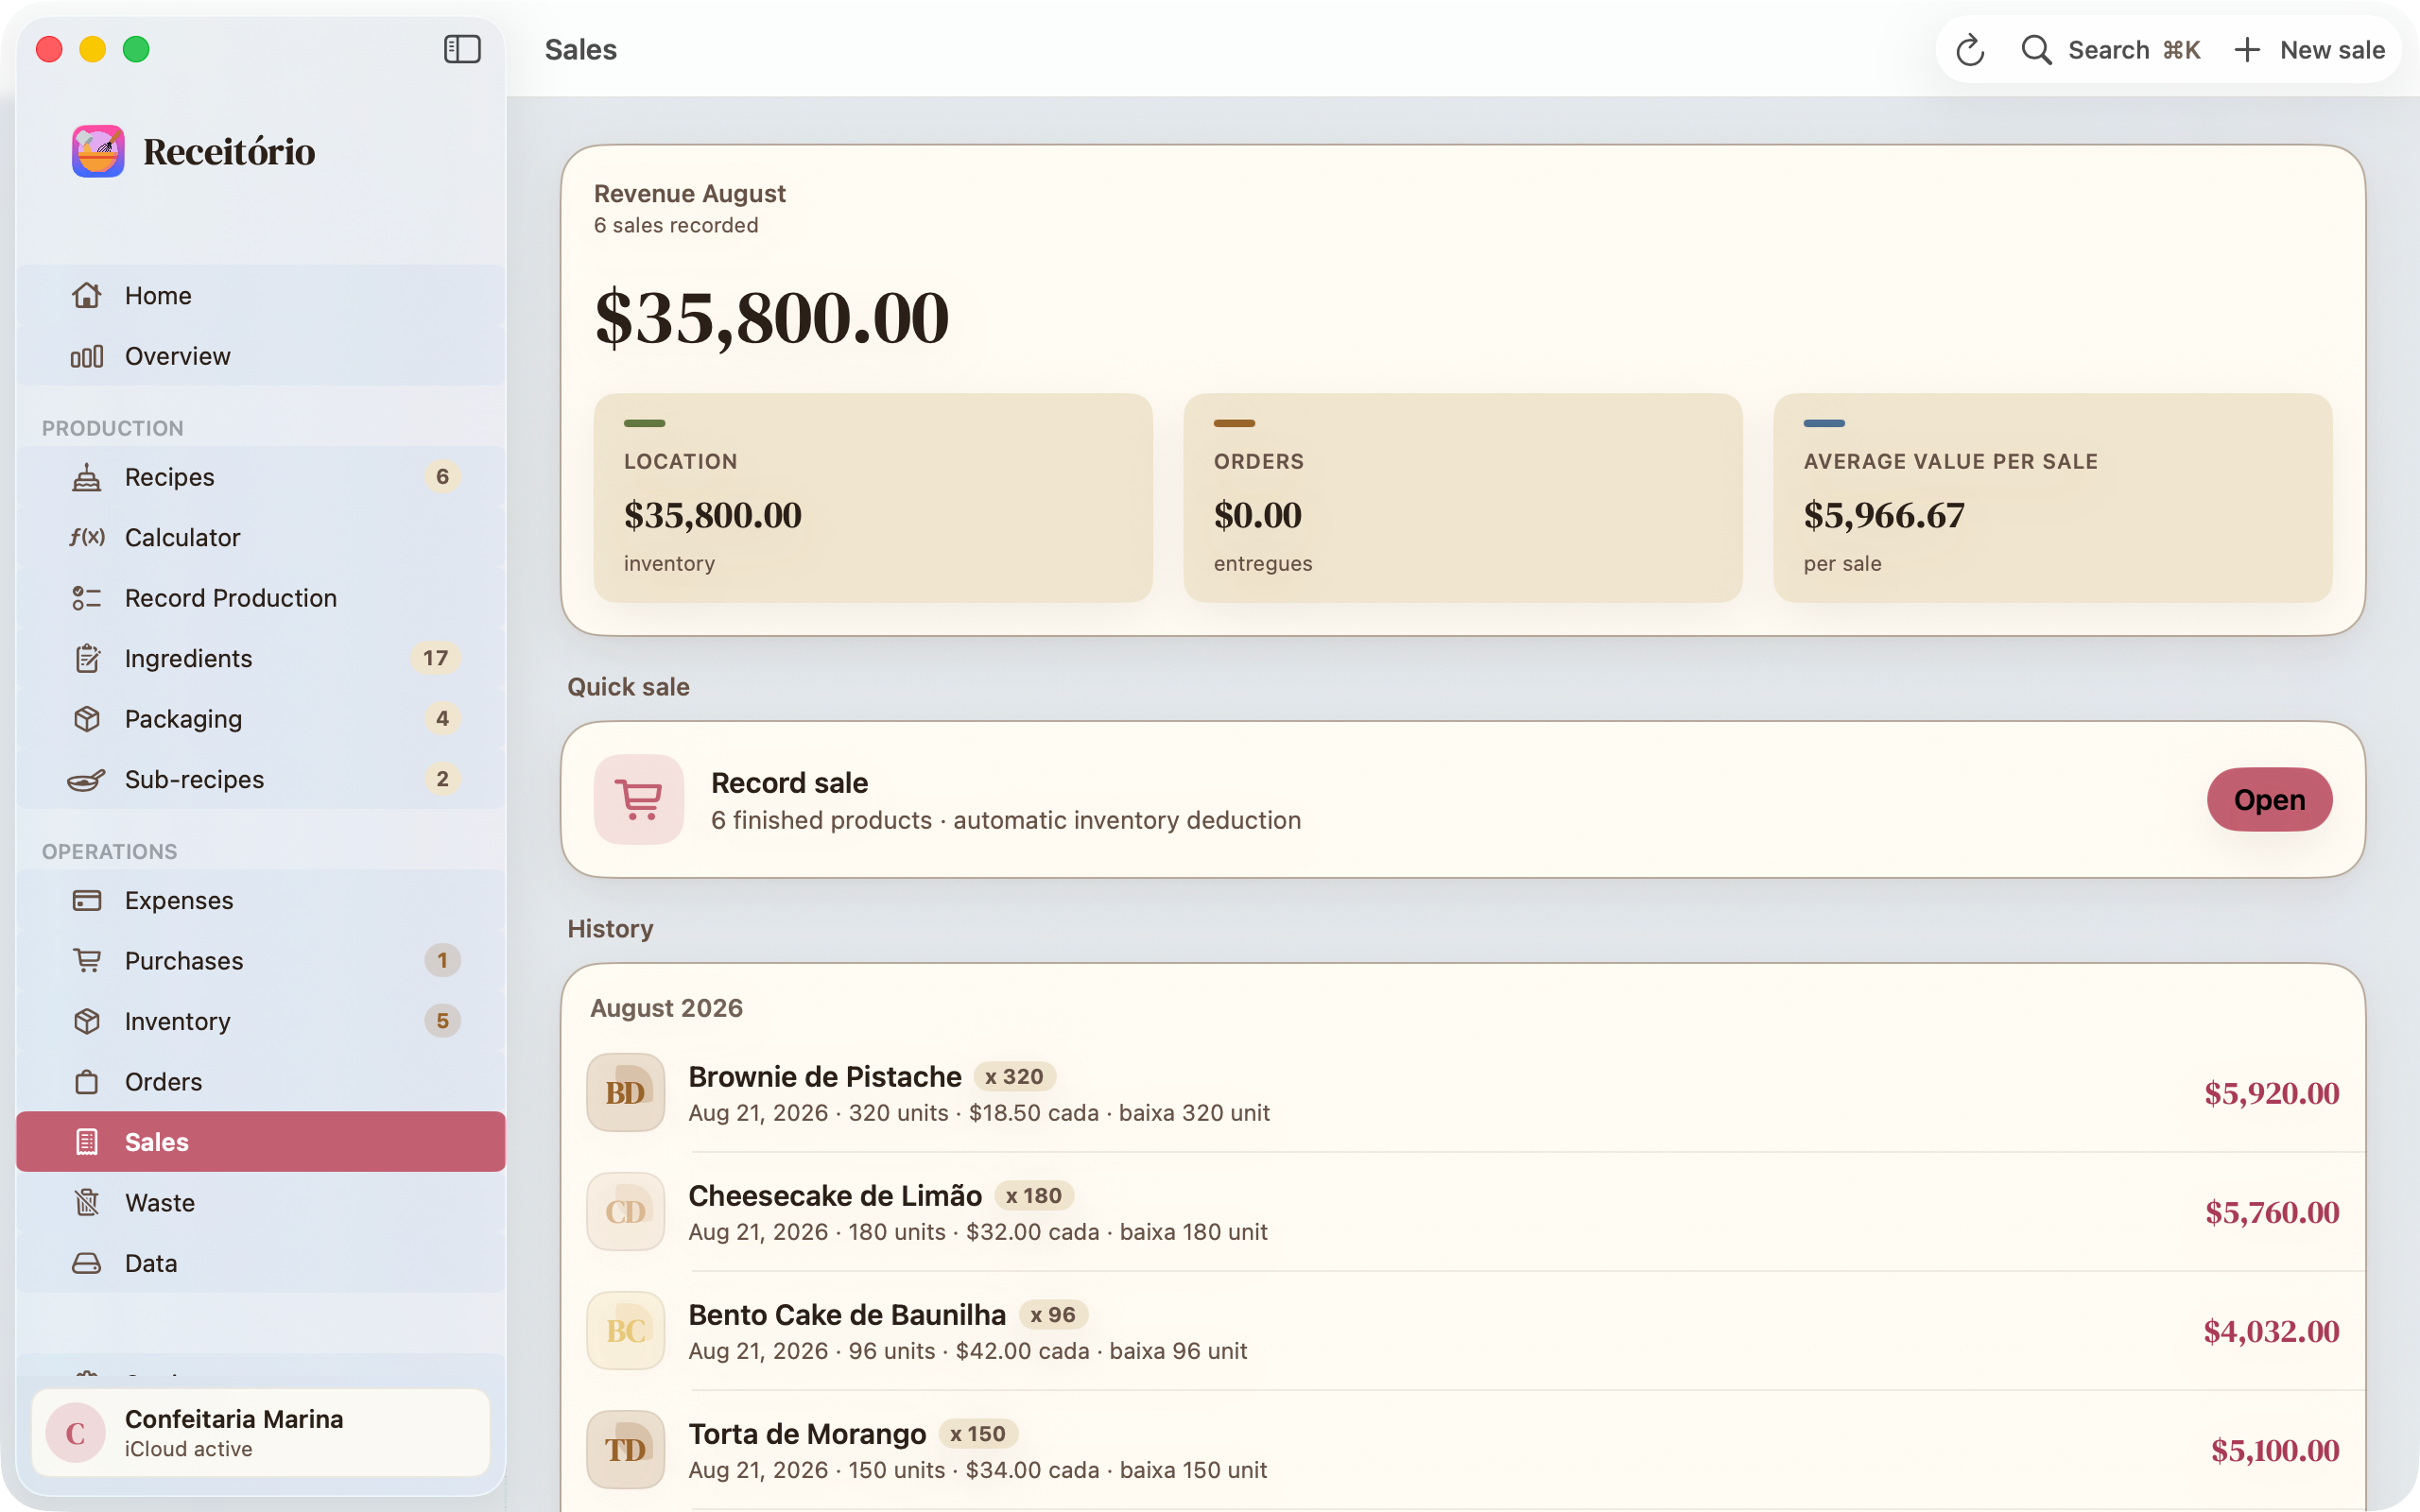Open Sub-recipes section

[261, 779]
